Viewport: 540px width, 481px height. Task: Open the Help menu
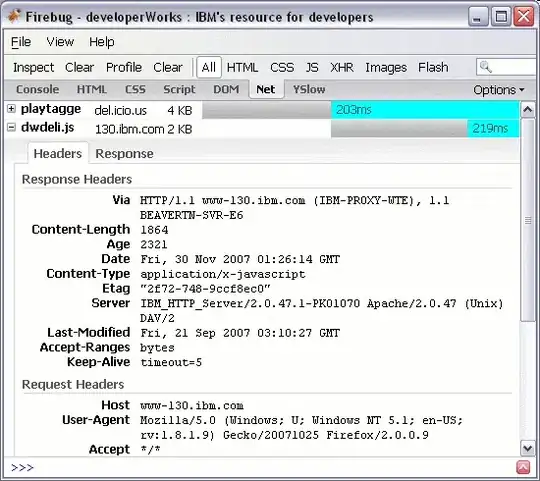pos(102,42)
